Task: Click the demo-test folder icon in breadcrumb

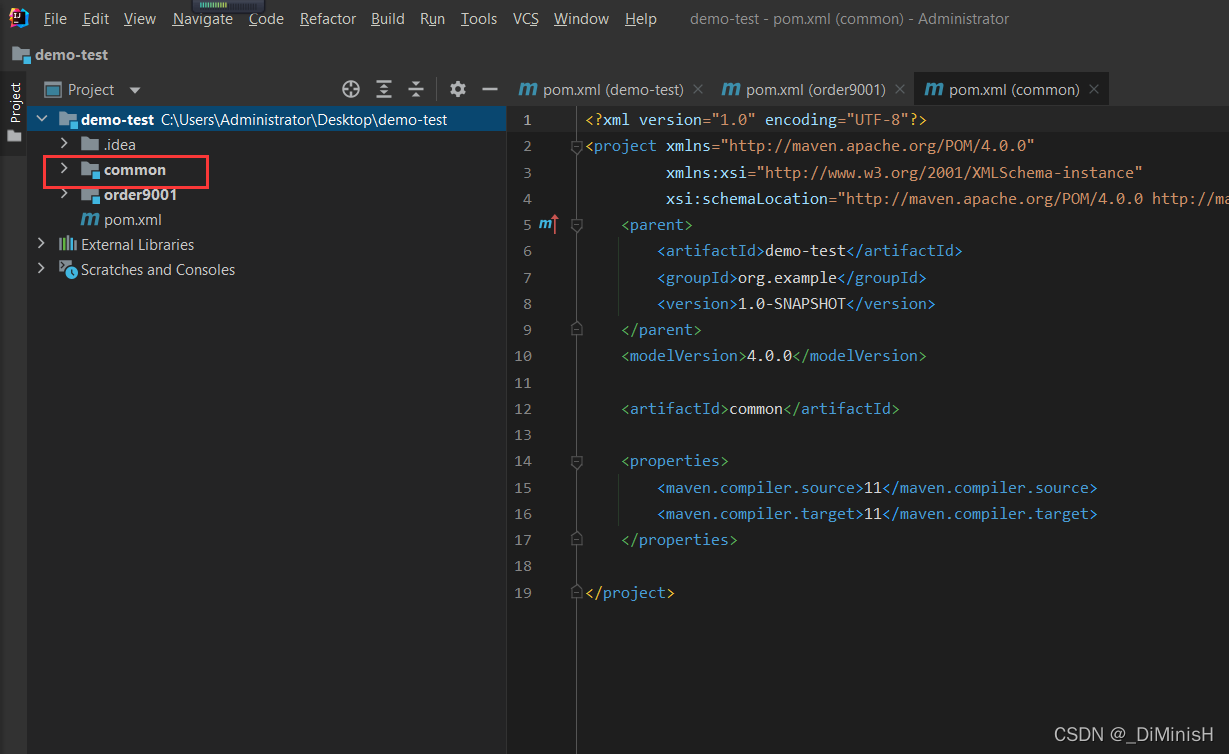Action: [x=21, y=54]
